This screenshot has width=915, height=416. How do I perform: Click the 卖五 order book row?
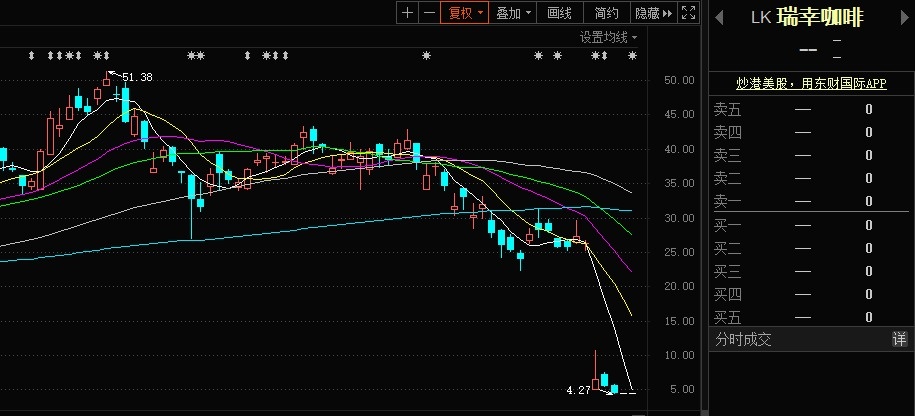click(811, 109)
